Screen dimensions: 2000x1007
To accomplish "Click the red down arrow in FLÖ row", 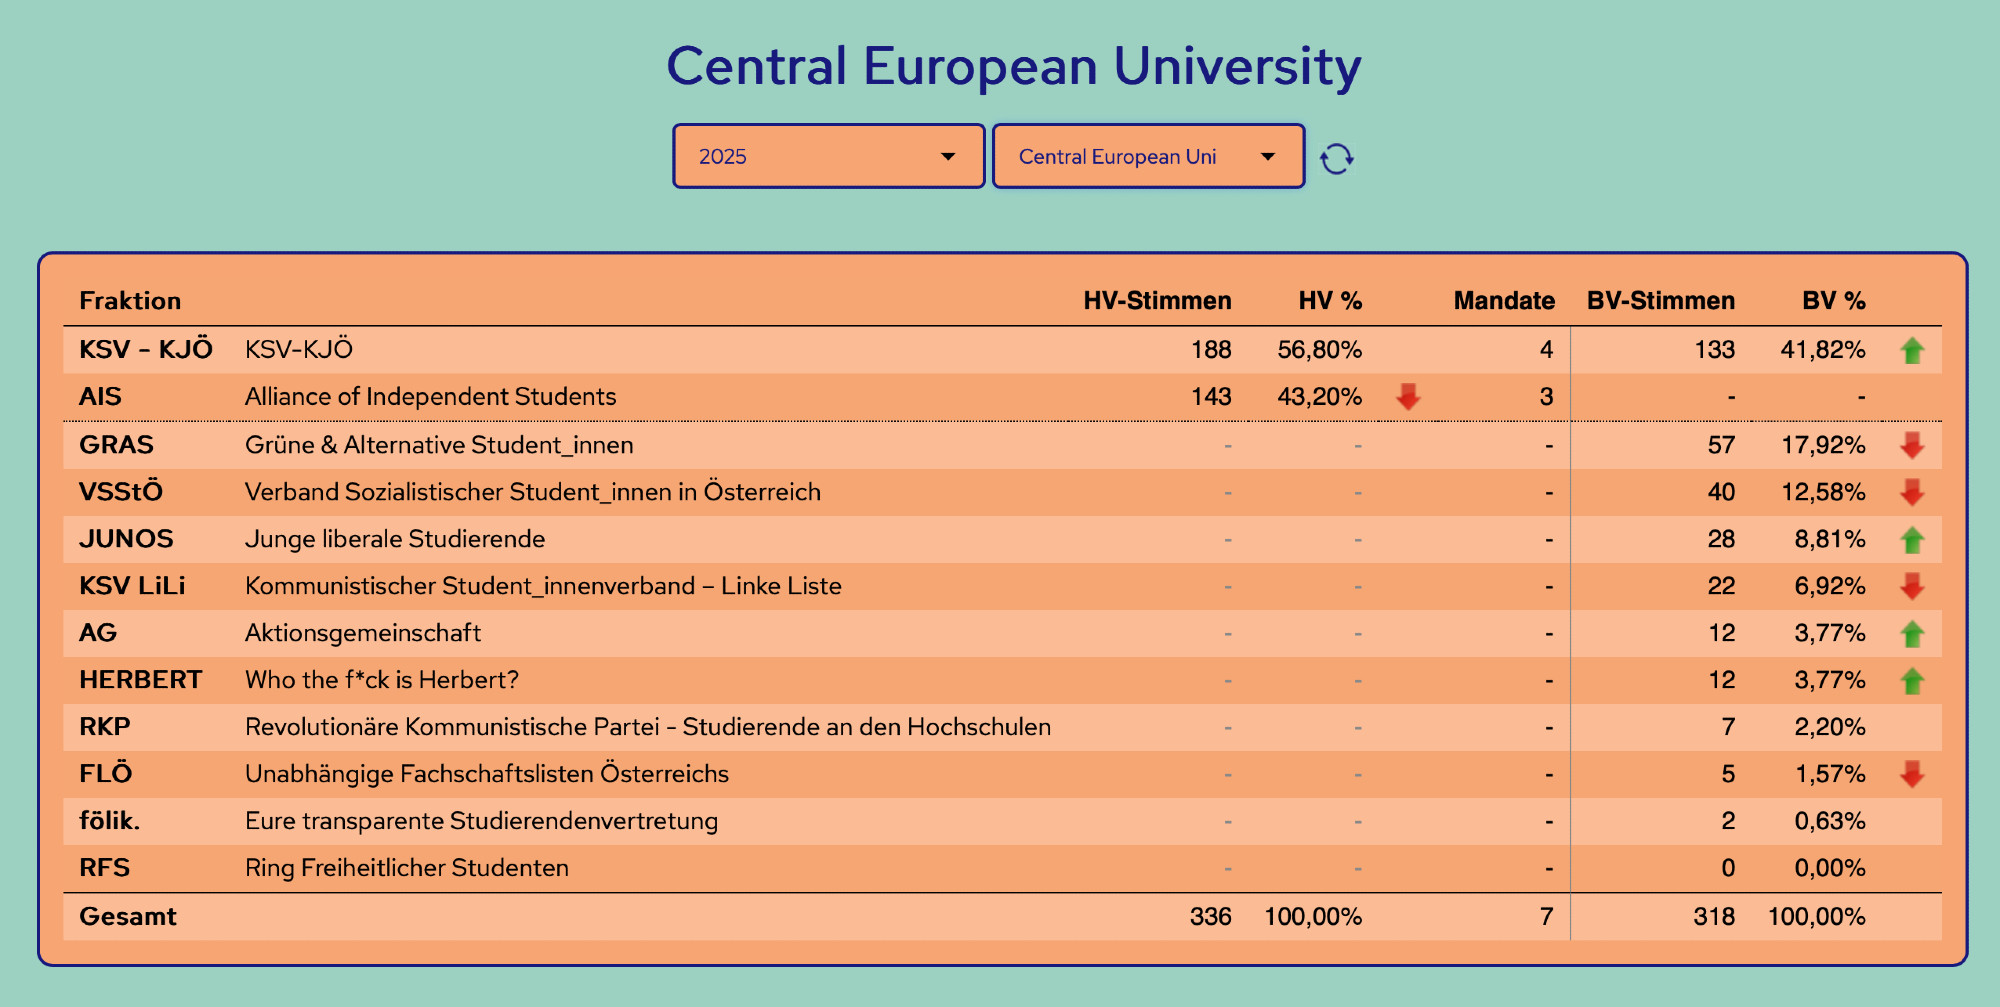I will pyautogui.click(x=1912, y=774).
